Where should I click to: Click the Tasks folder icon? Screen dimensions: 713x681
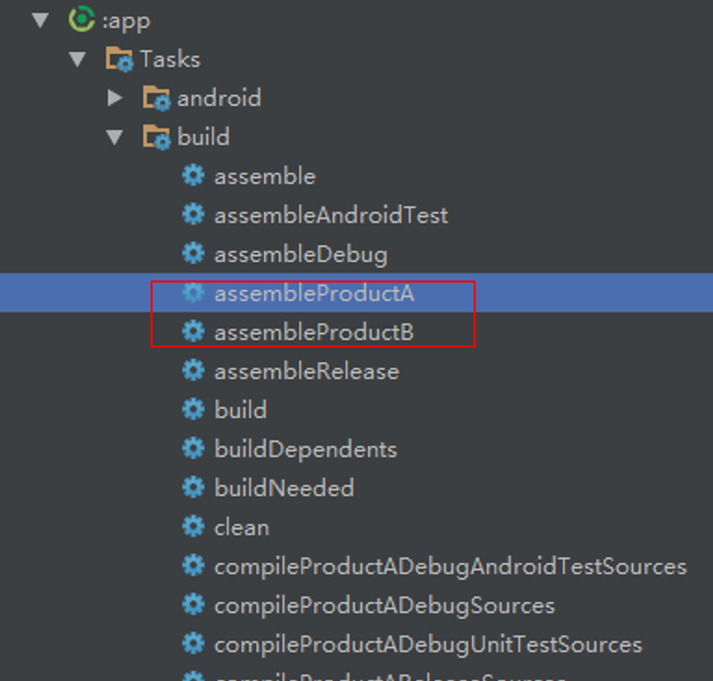[x=120, y=59]
